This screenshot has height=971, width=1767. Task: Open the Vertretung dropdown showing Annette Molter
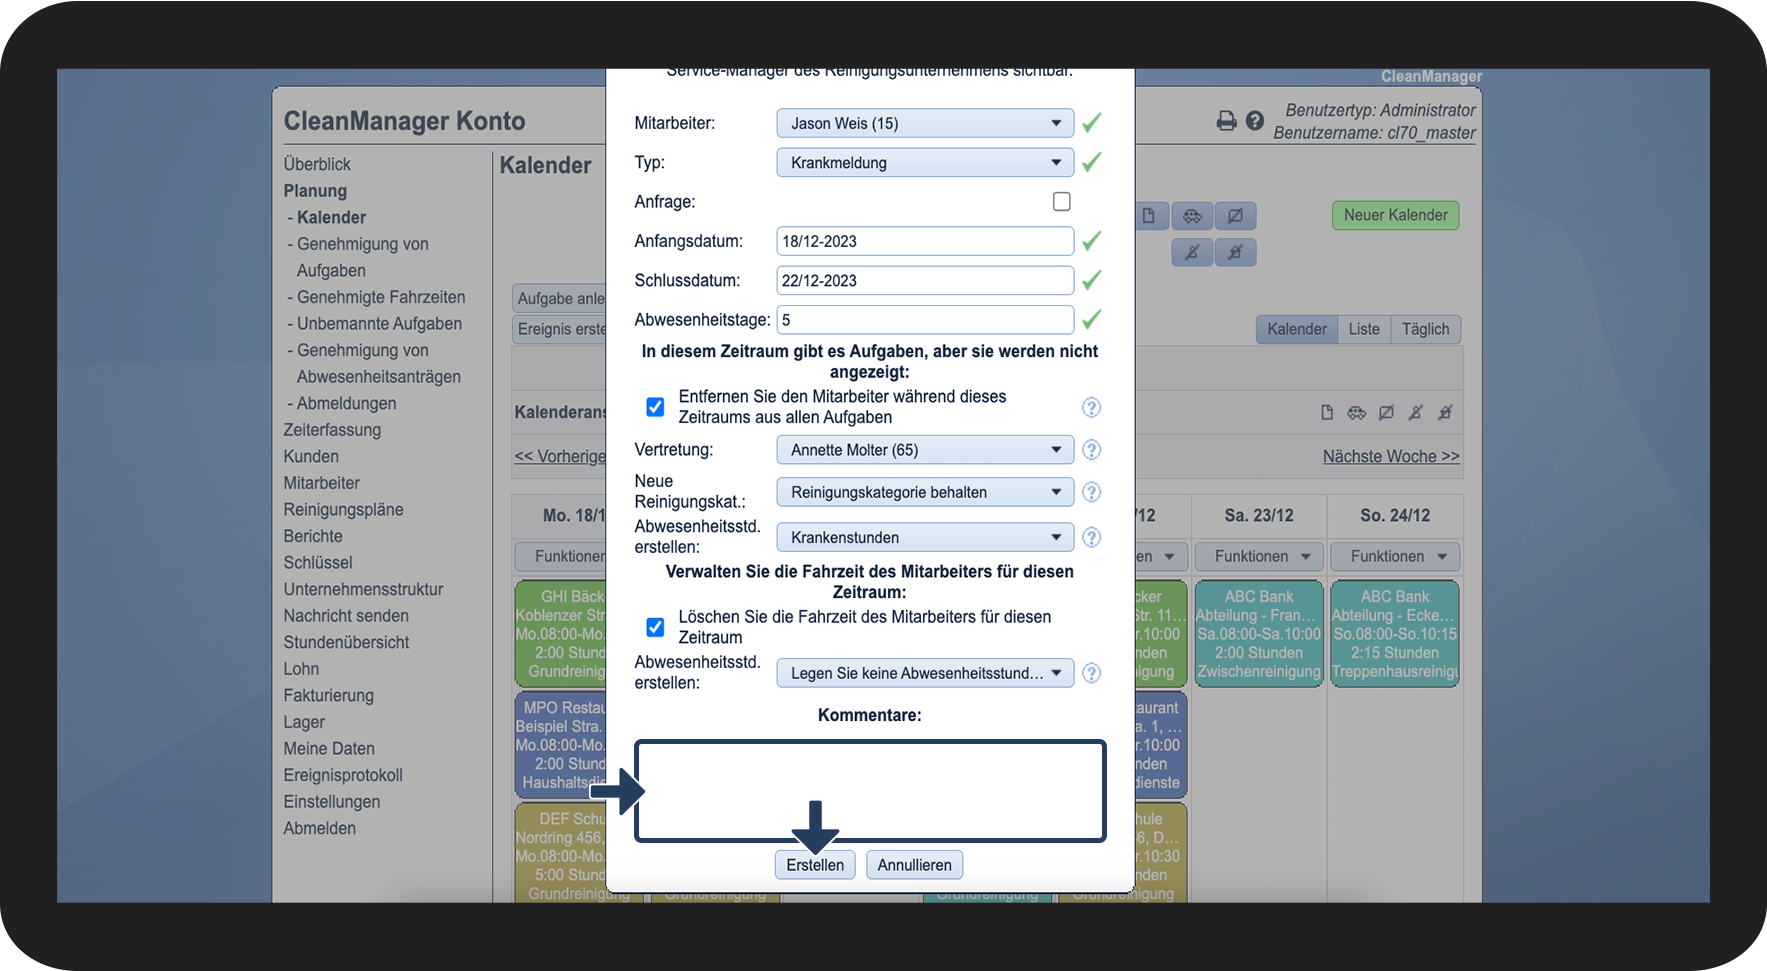(925, 450)
